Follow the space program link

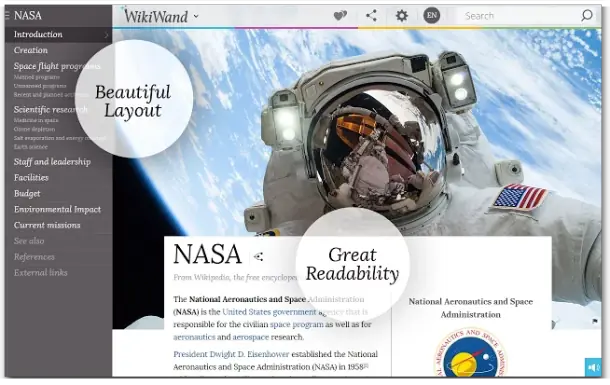tap(296, 324)
